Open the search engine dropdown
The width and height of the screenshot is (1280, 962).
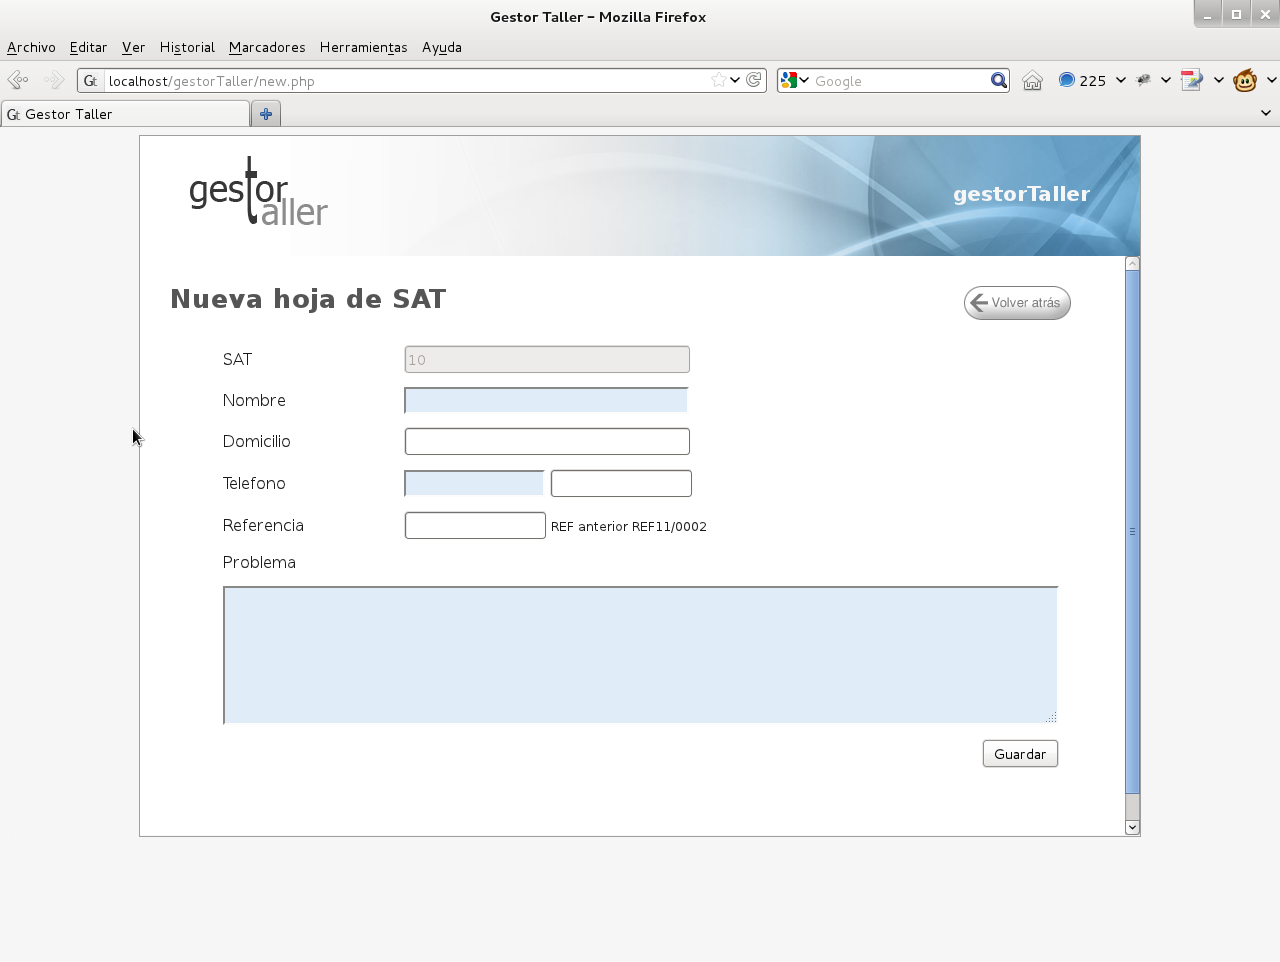(x=806, y=80)
